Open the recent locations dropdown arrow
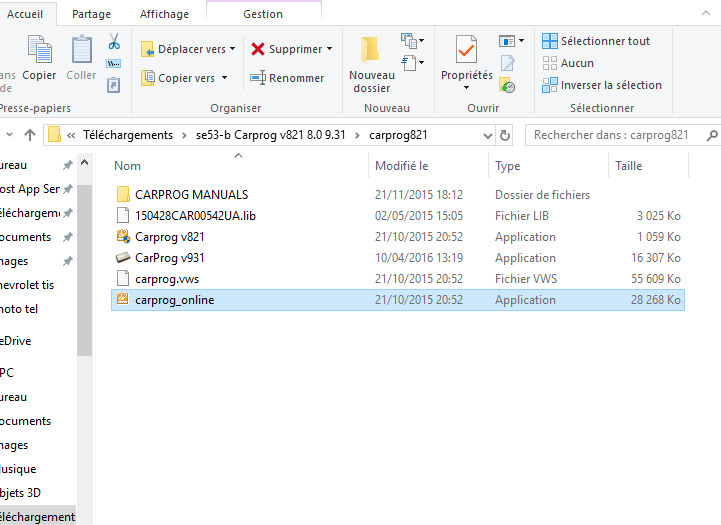This screenshot has width=721, height=525. pyautogui.click(x=9, y=135)
